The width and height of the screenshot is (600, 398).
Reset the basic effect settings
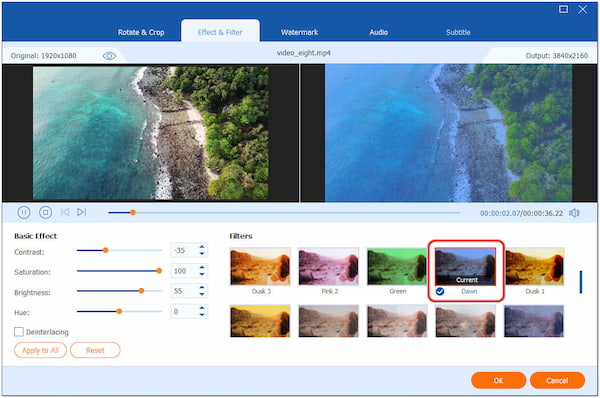[x=95, y=350]
